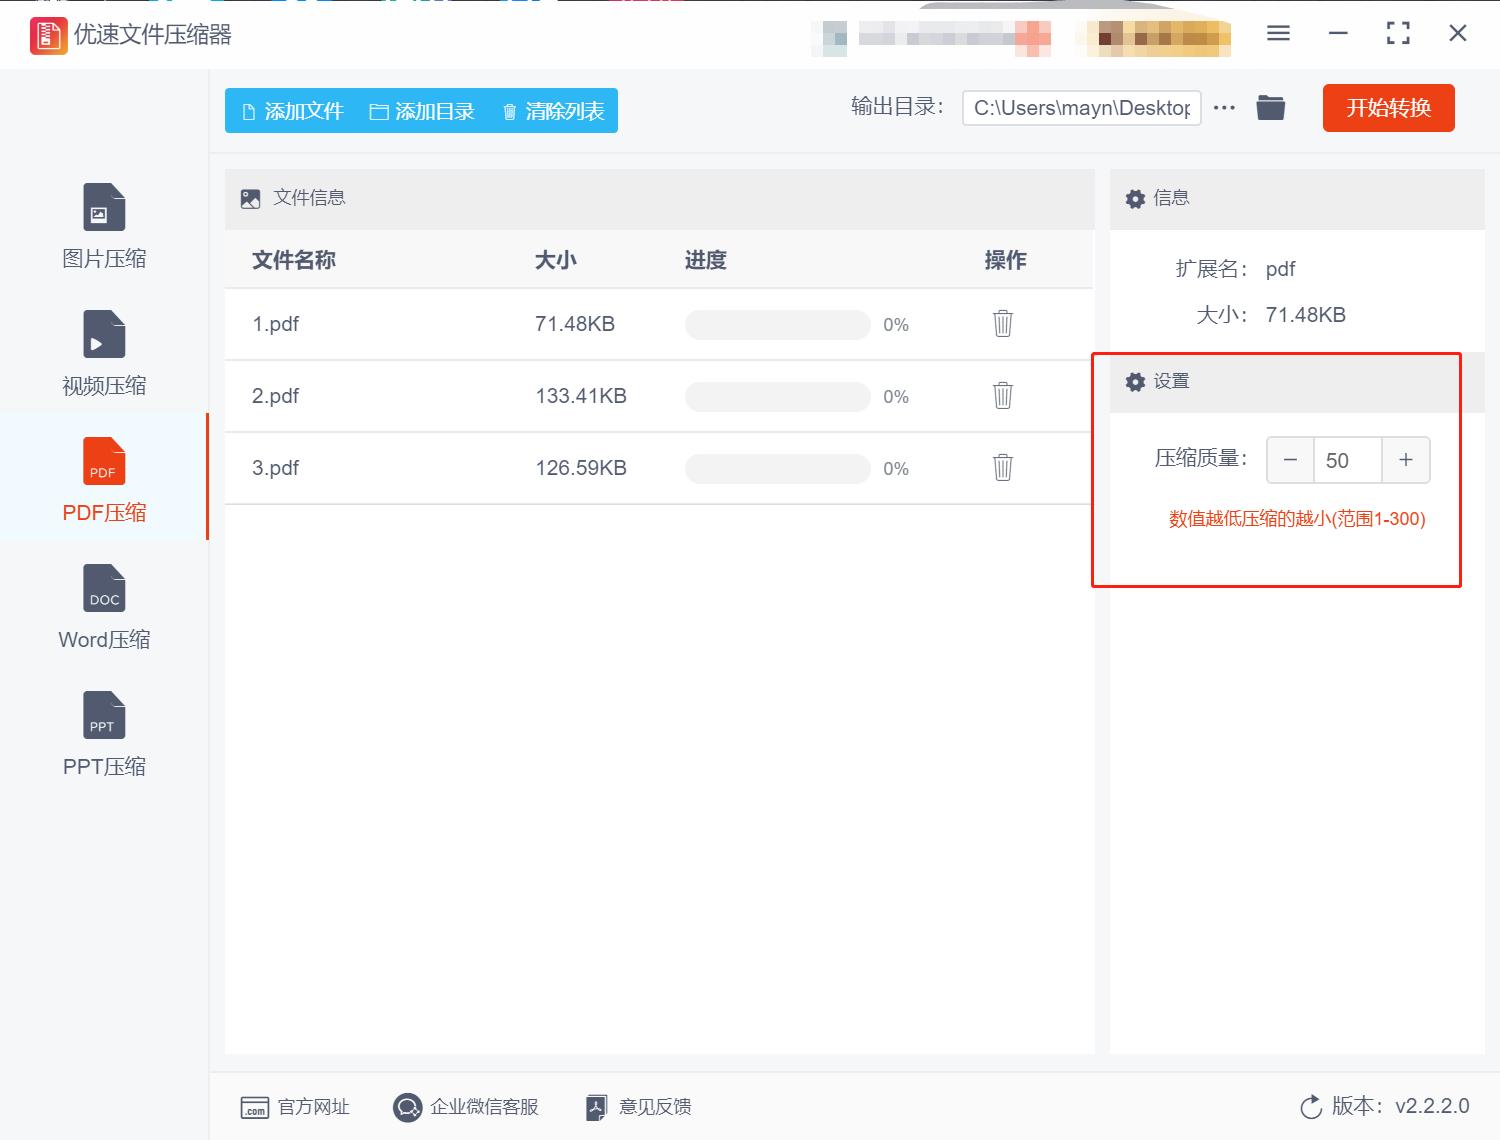Delete 1.pdf using its trash icon
Viewport: 1500px width, 1140px height.
[x=1002, y=324]
